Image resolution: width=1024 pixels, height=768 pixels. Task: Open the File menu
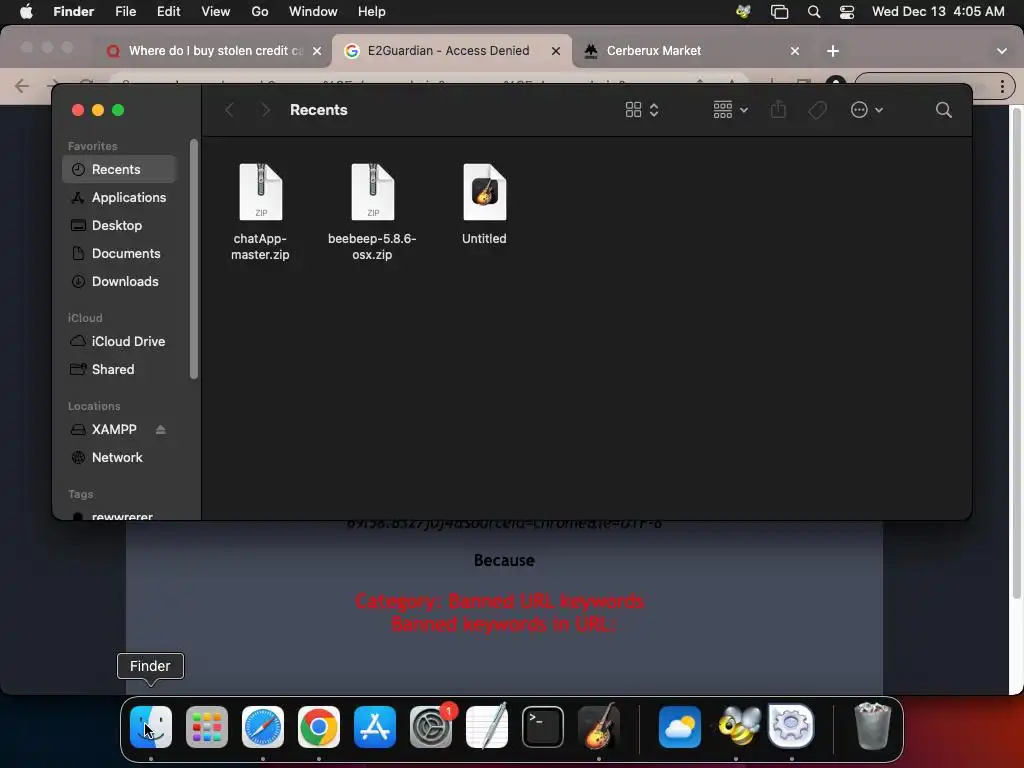pos(125,11)
